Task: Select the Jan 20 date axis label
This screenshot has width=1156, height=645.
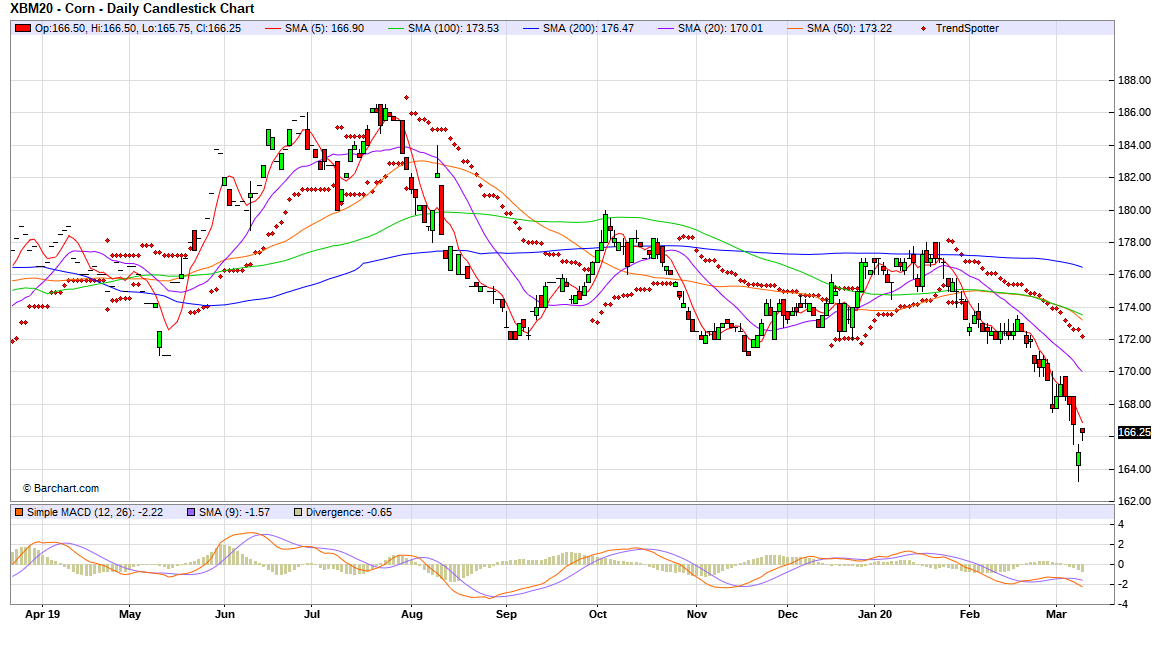Action: (x=875, y=615)
